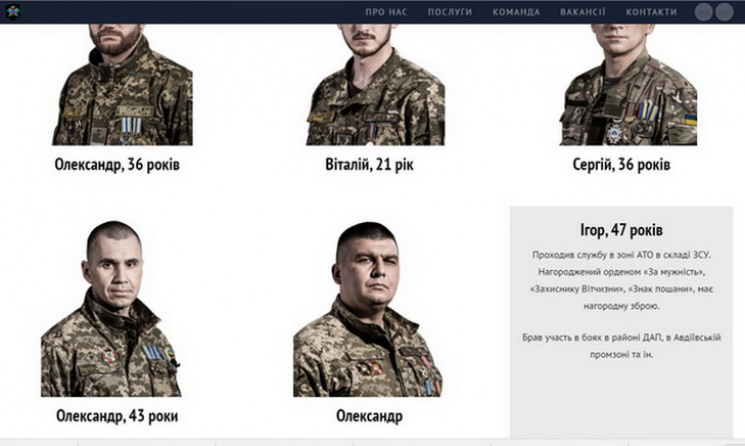Click the photo of Сергій, 36 років

pos(628,85)
